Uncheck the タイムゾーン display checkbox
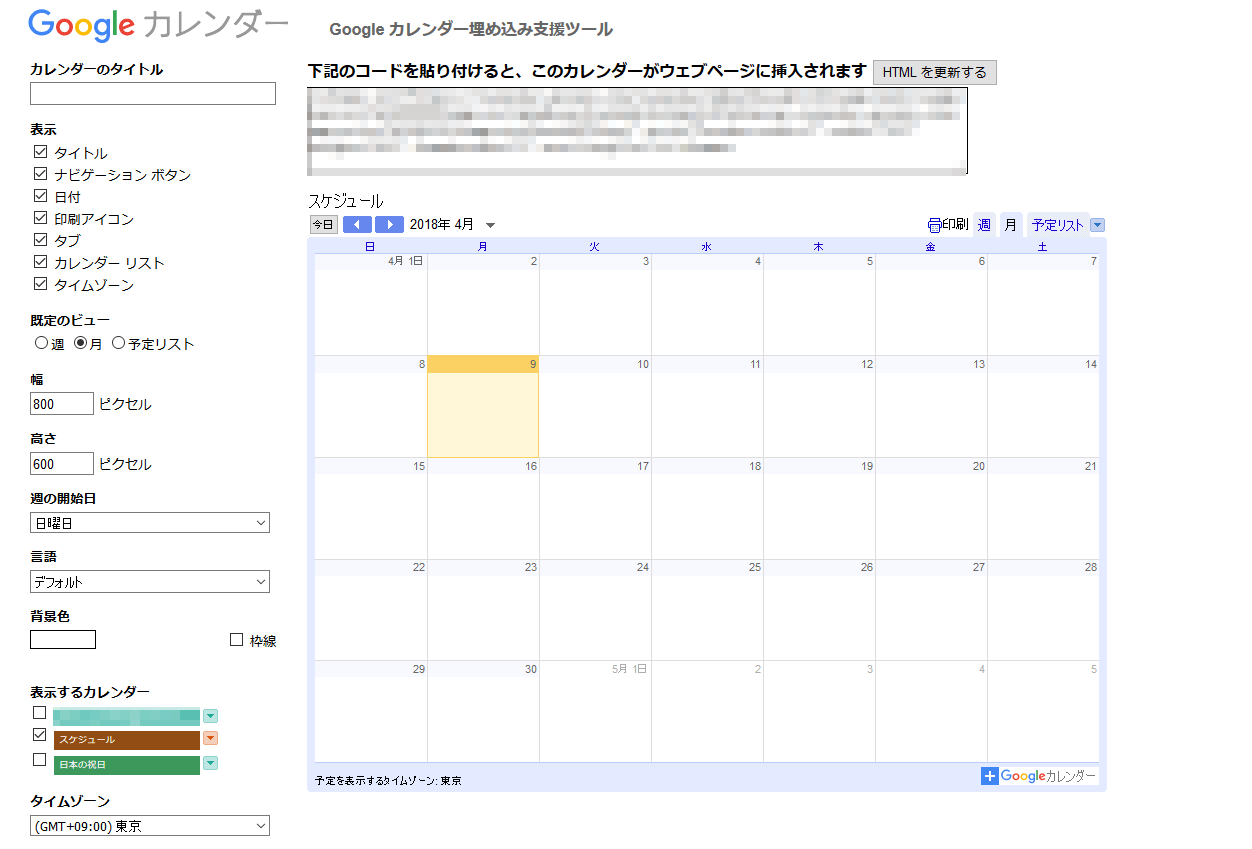This screenshot has width=1252, height=849. pos(41,284)
